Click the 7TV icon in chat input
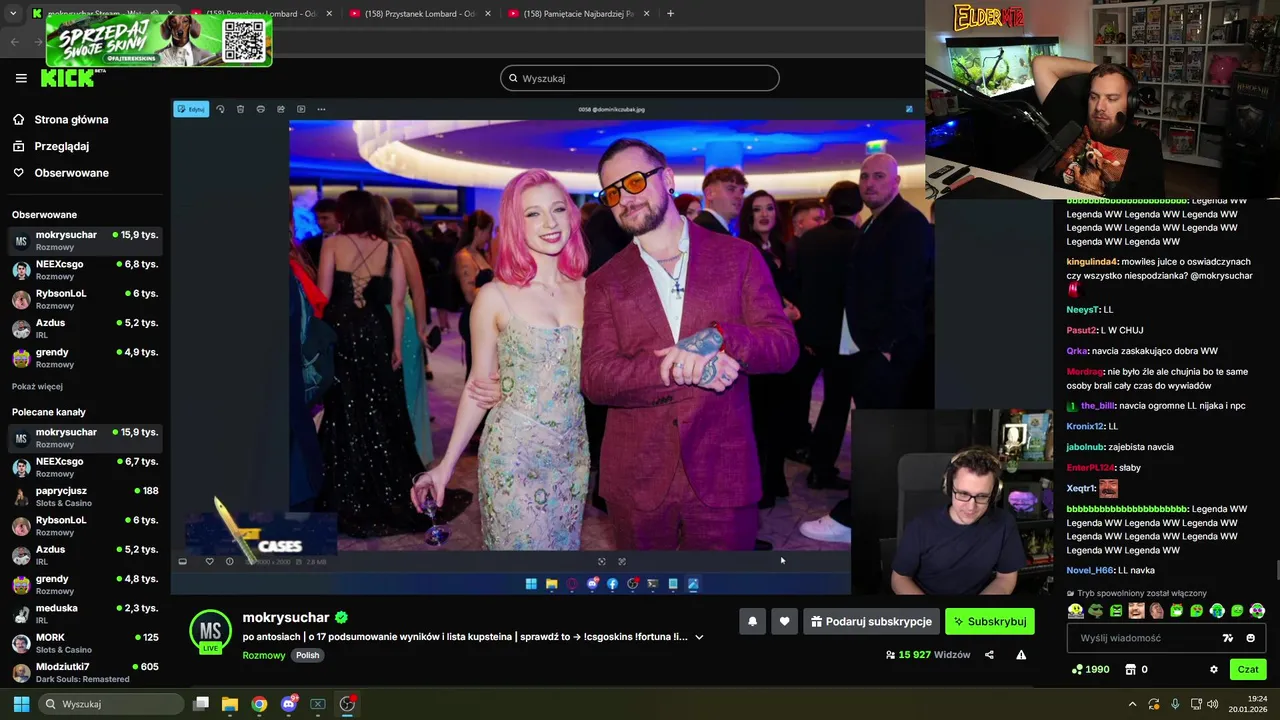This screenshot has width=1280, height=720. [x=1228, y=638]
